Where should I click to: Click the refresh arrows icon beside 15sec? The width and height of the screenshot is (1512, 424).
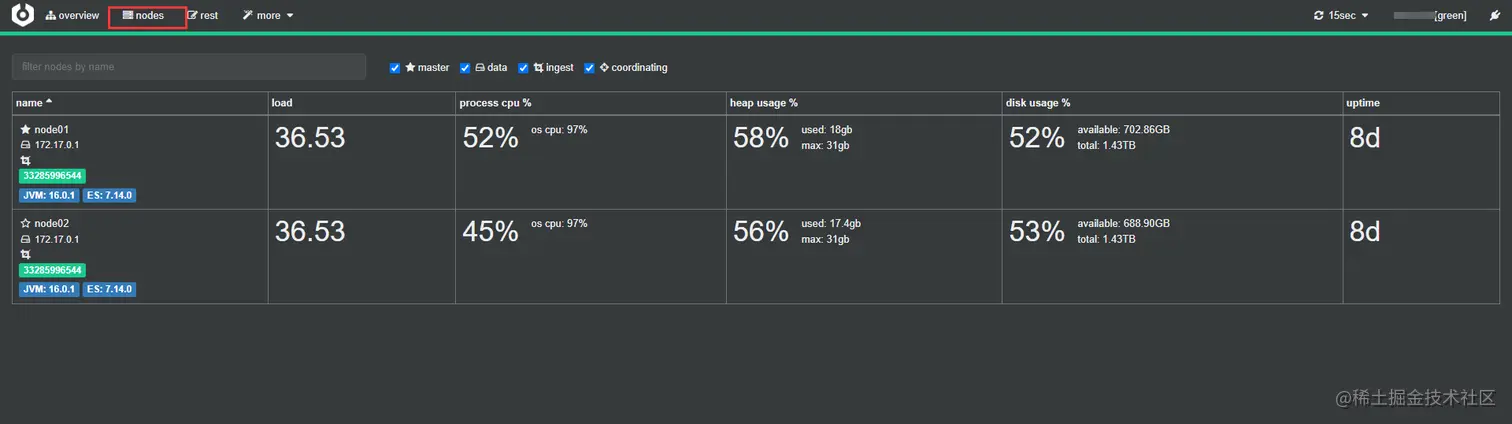point(1319,16)
